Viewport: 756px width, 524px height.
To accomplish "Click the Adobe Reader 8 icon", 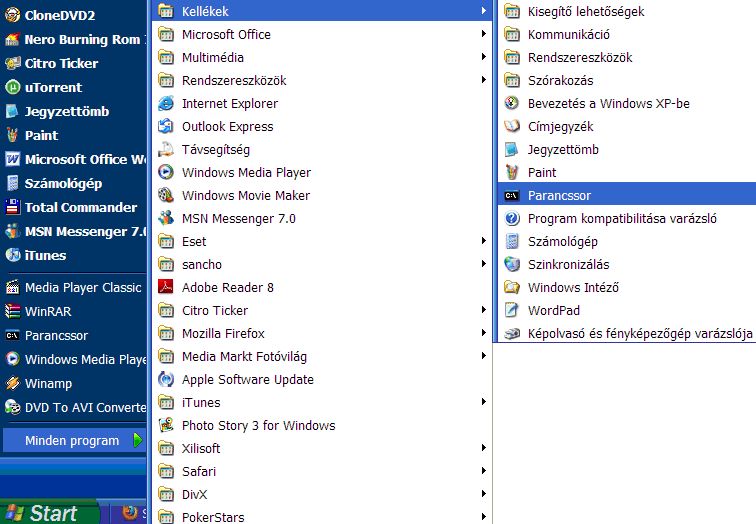I will (166, 287).
